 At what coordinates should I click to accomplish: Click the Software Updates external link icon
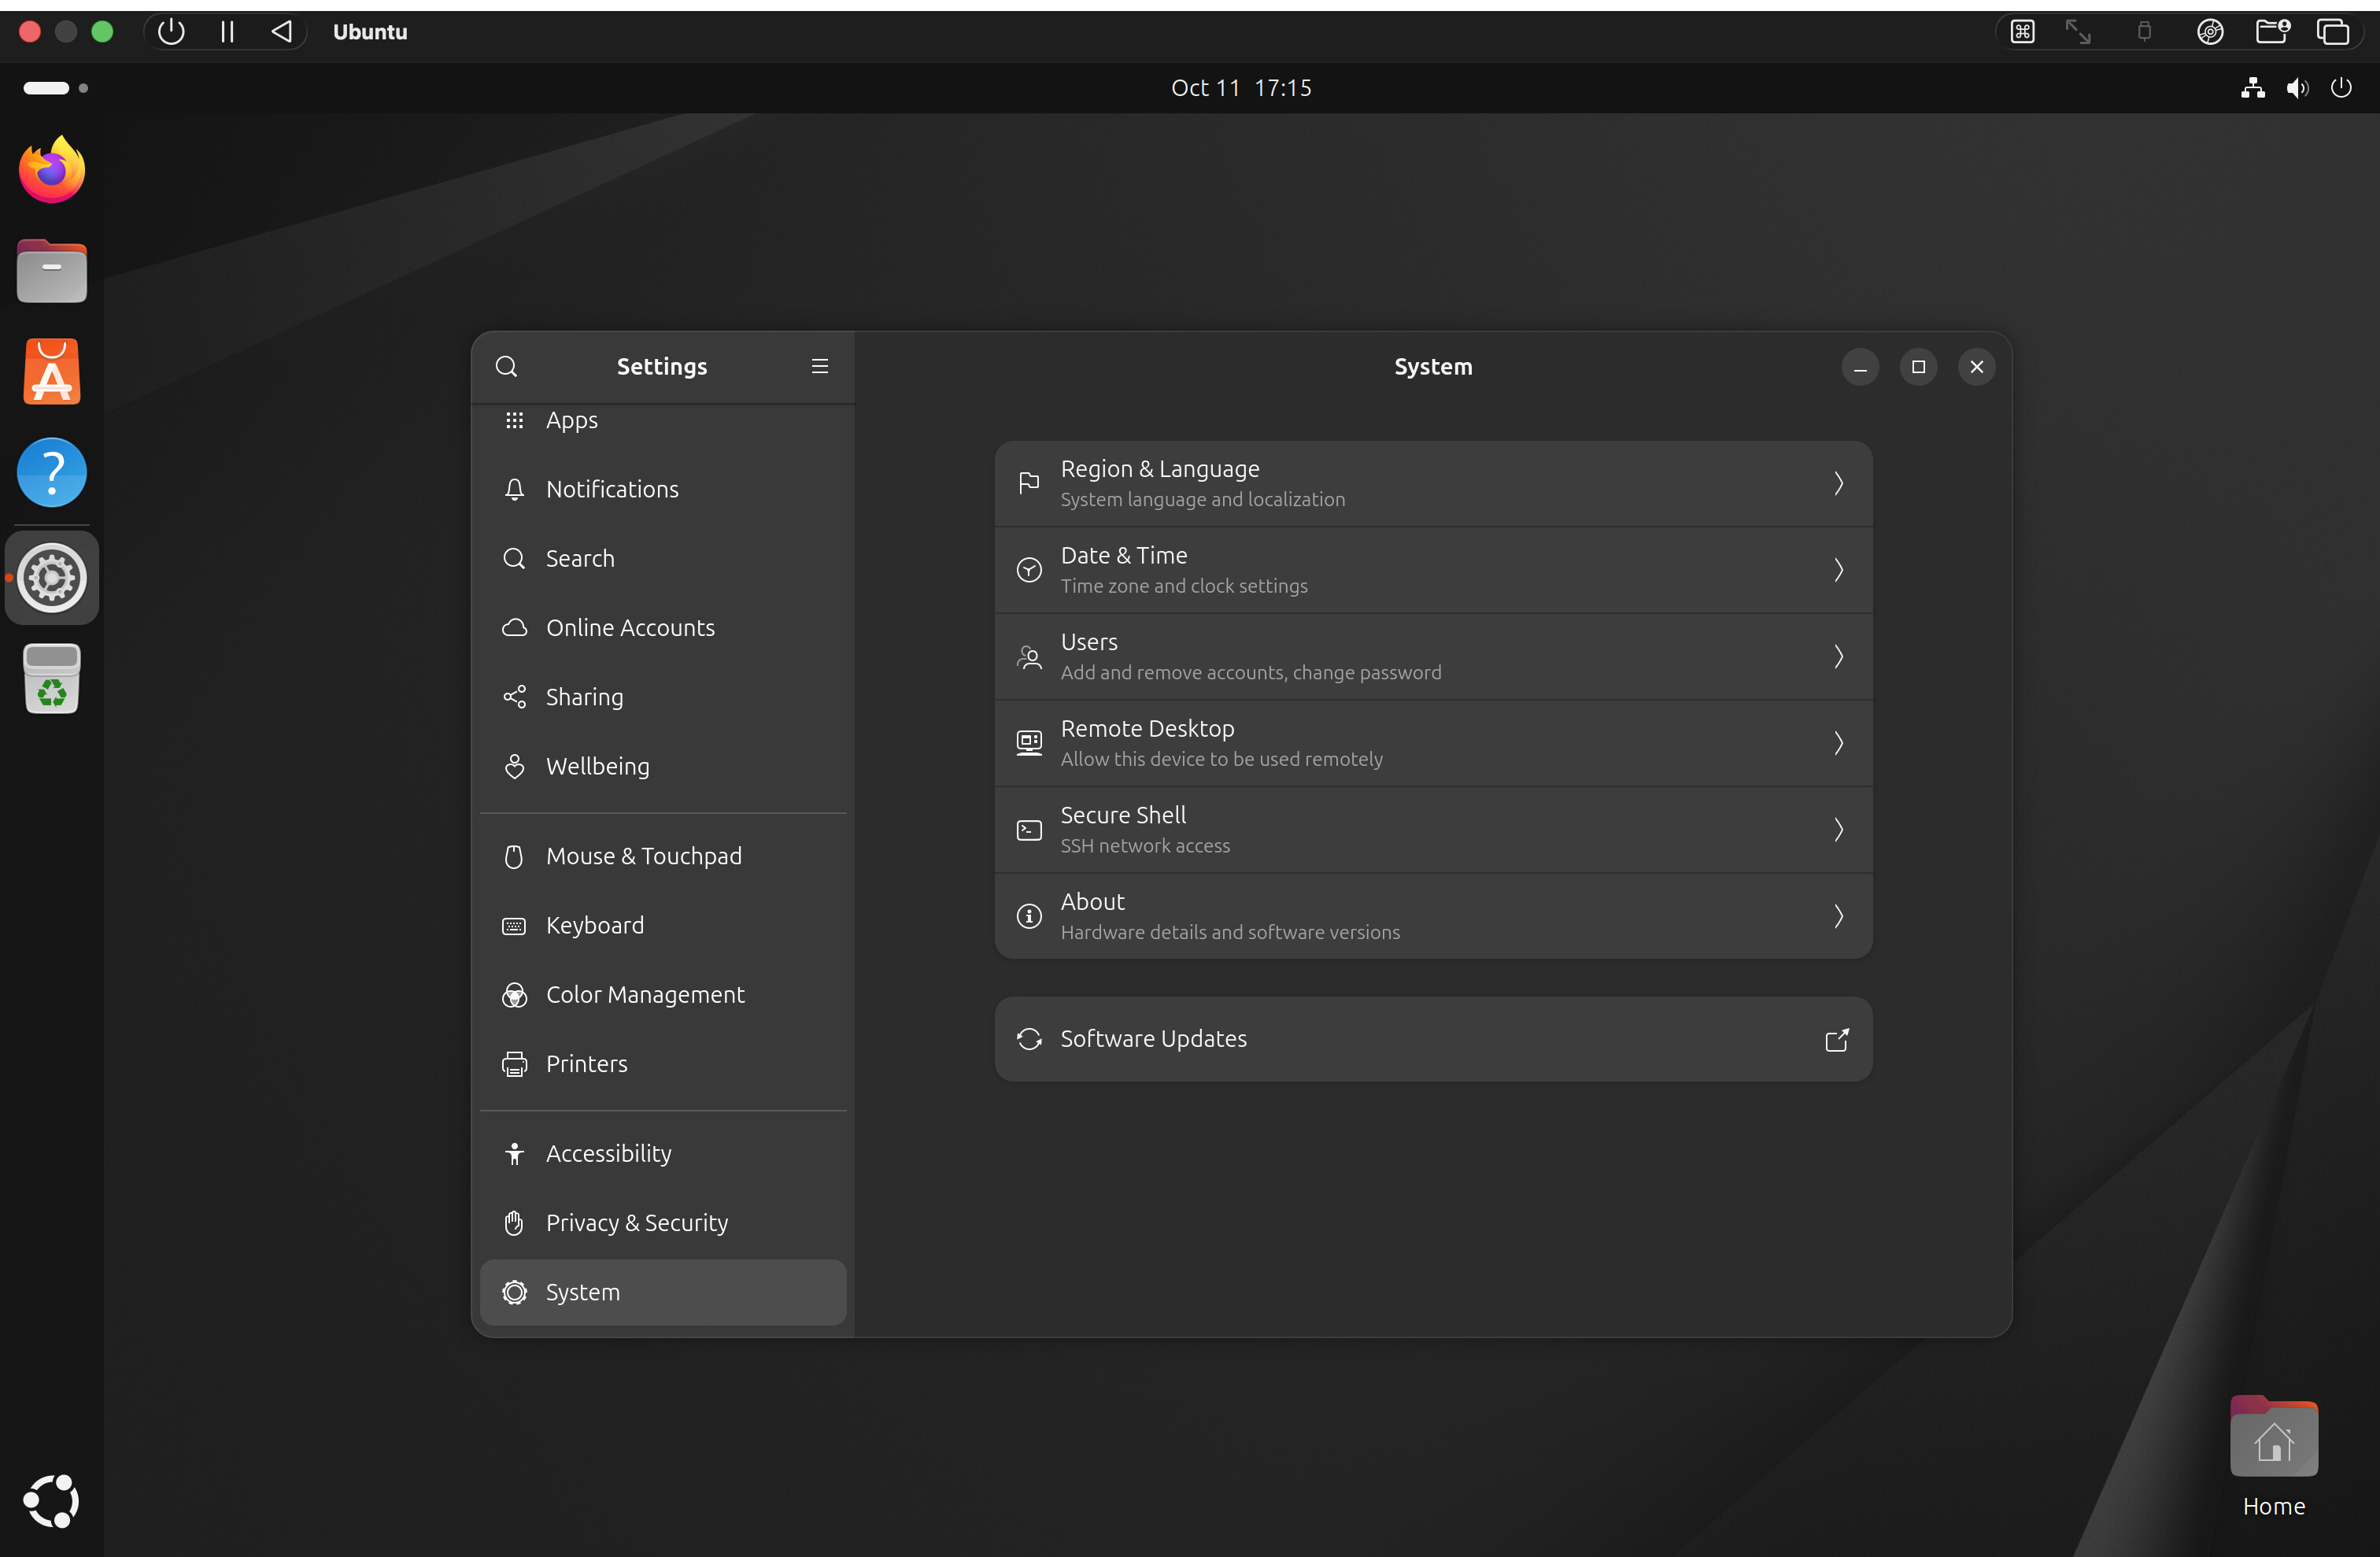pyautogui.click(x=1836, y=1039)
